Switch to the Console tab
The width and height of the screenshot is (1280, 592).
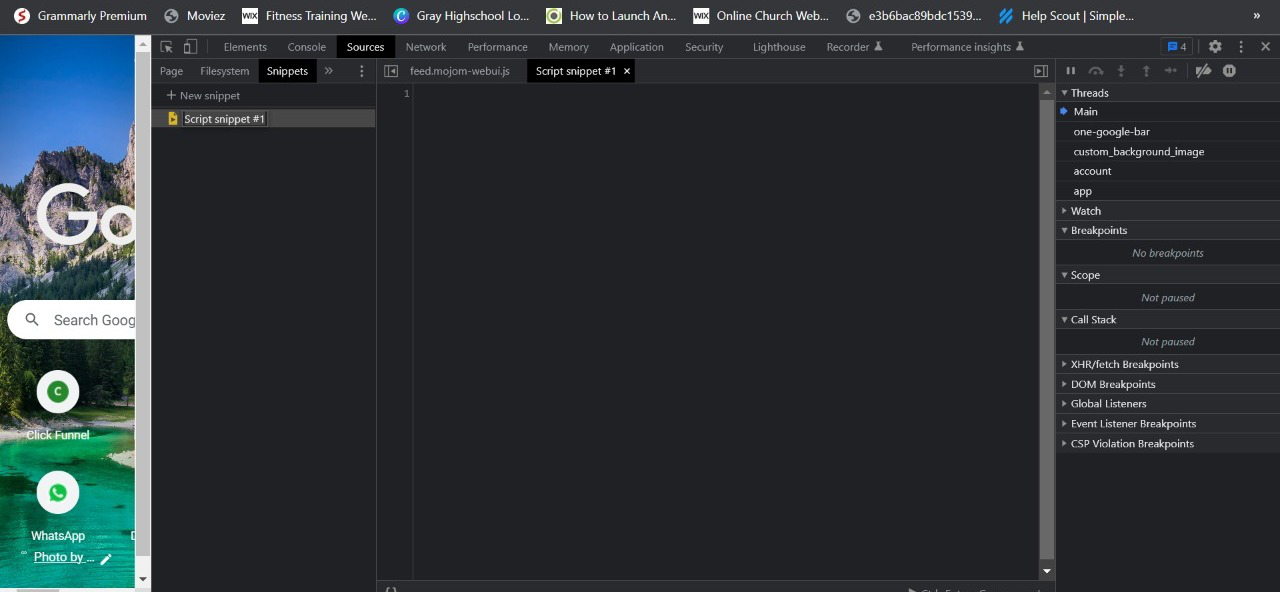pos(307,47)
